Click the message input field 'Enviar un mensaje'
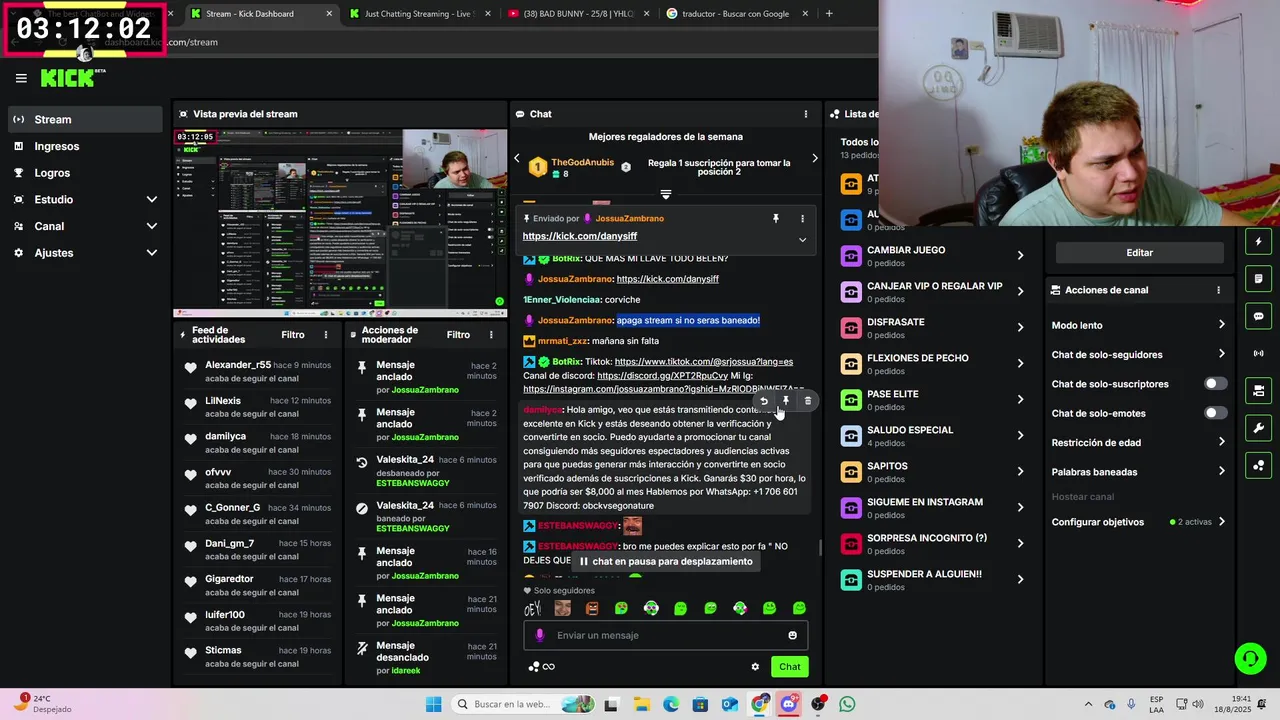1280x720 pixels. [666, 635]
